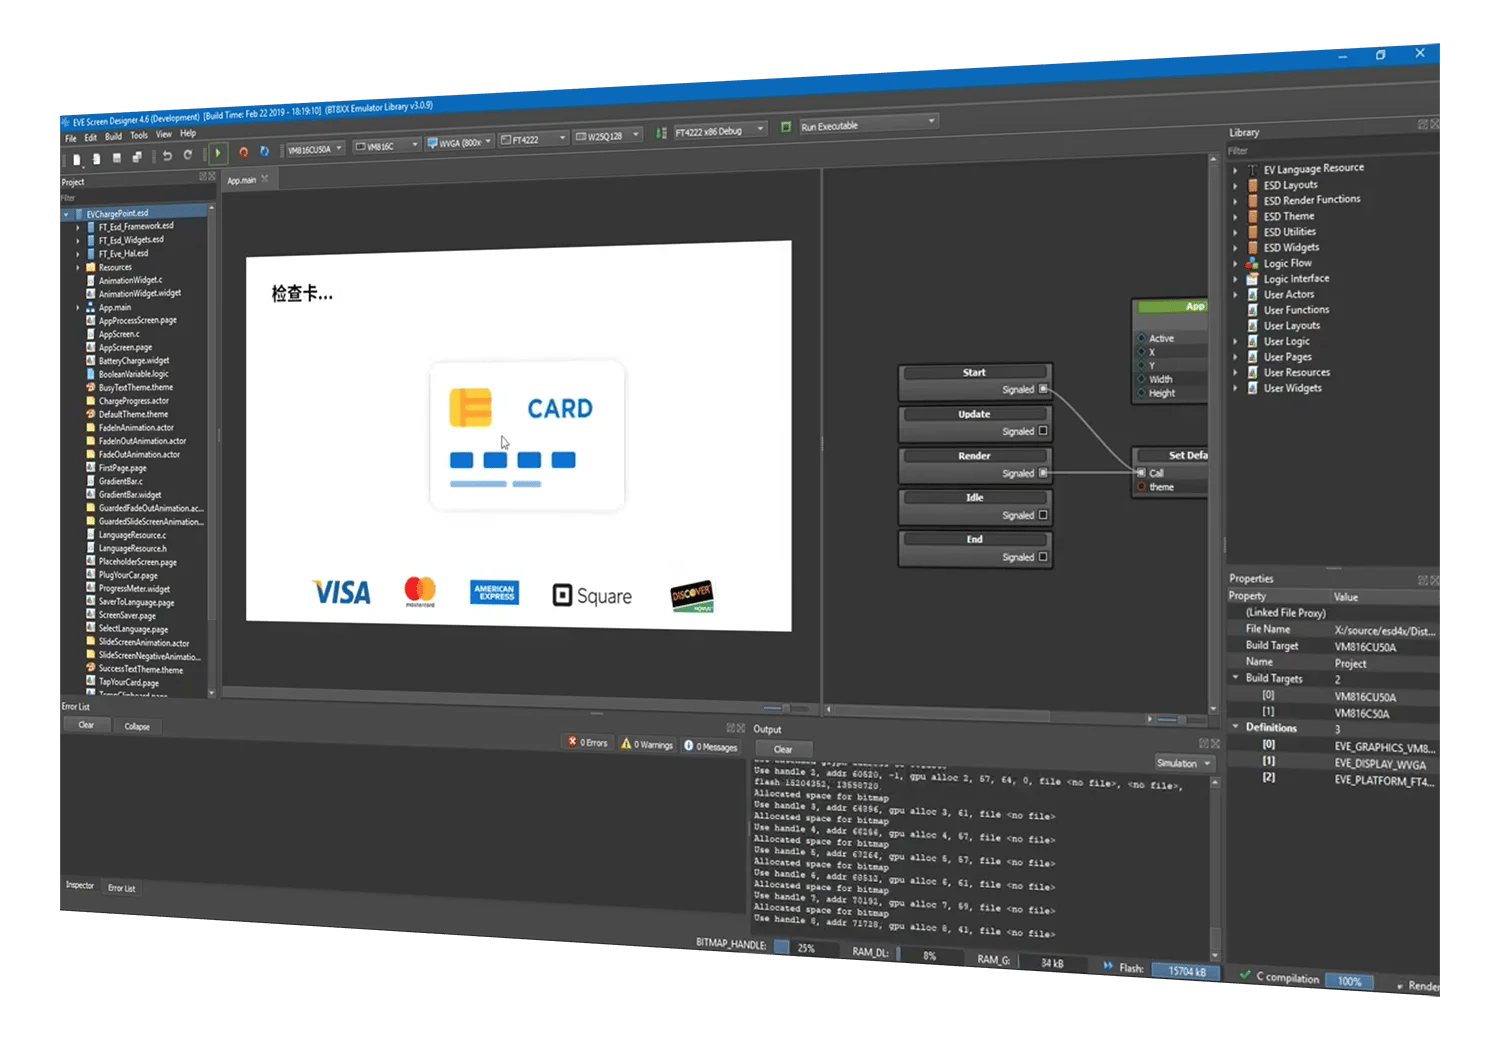Expand ESD Layouts in Library
1500x1039 pixels.
coord(1235,186)
